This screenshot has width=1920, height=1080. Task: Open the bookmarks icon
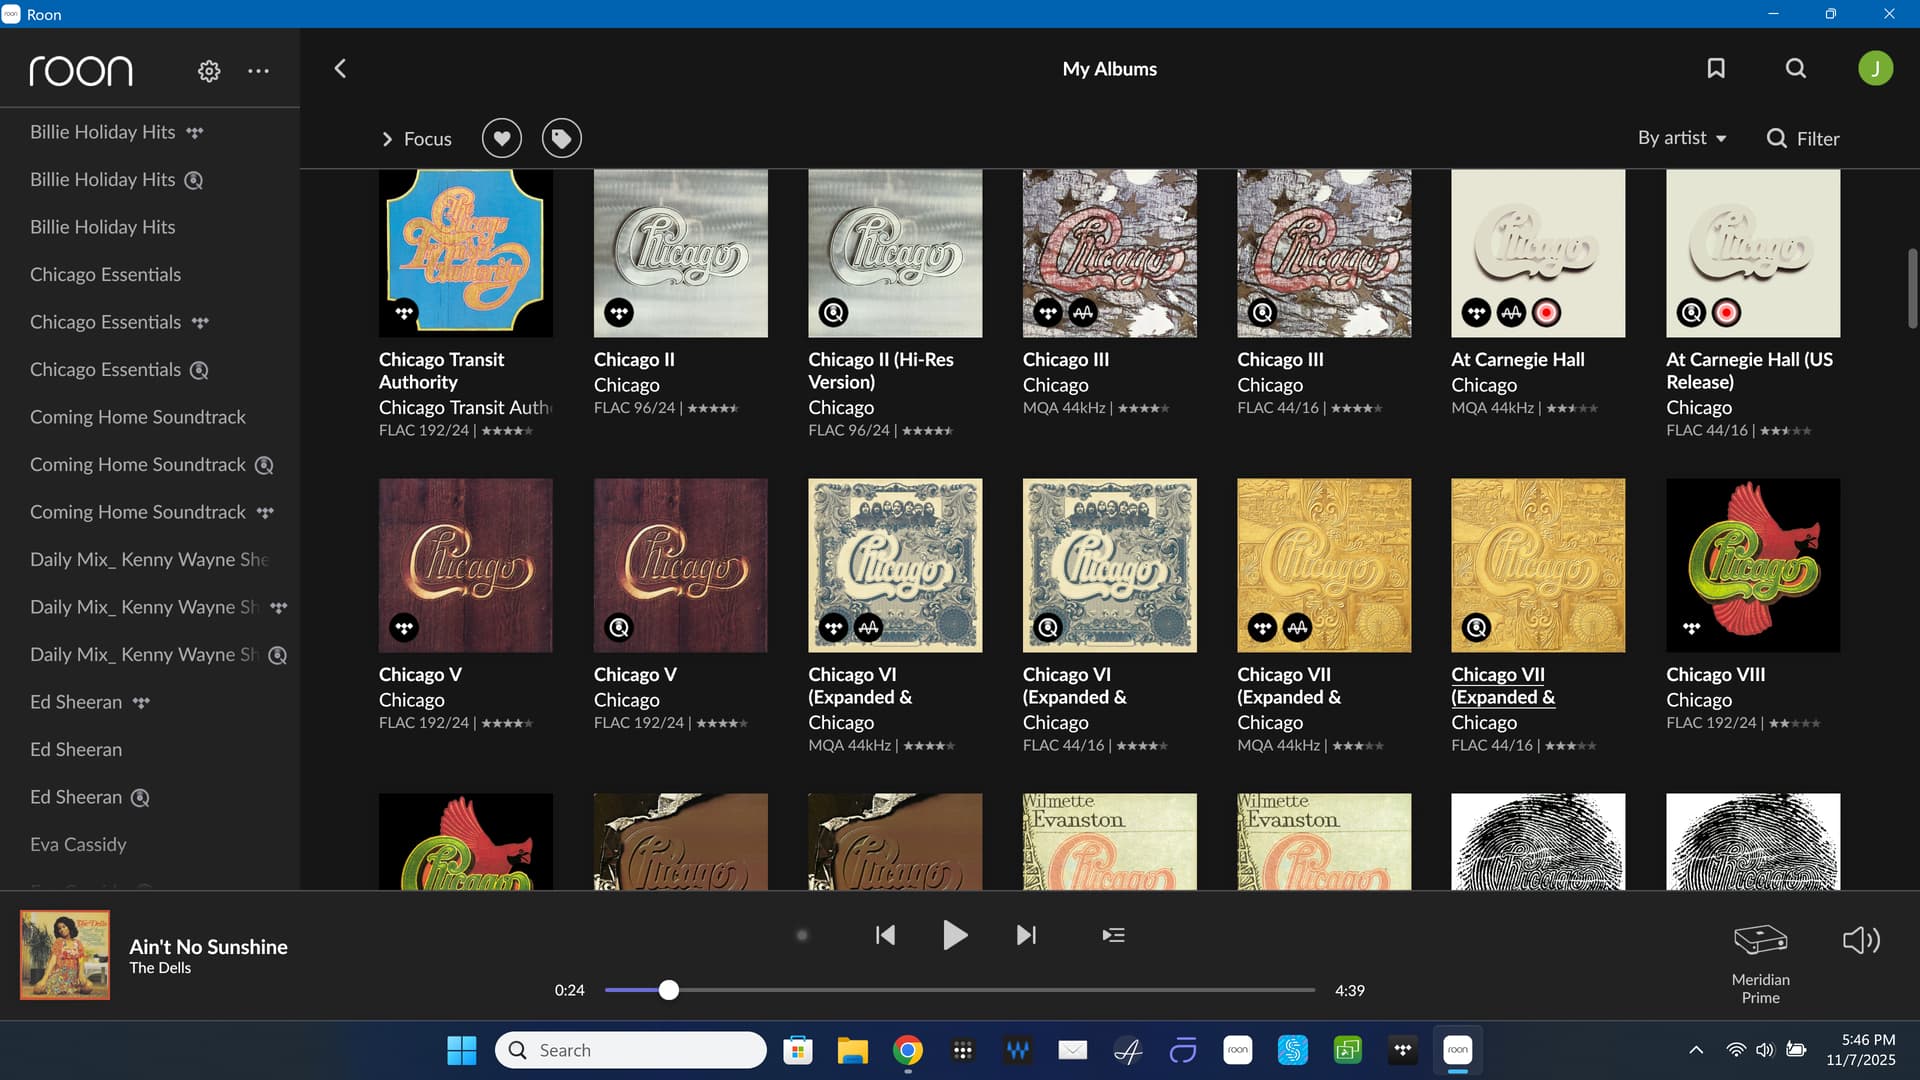pyautogui.click(x=1716, y=68)
